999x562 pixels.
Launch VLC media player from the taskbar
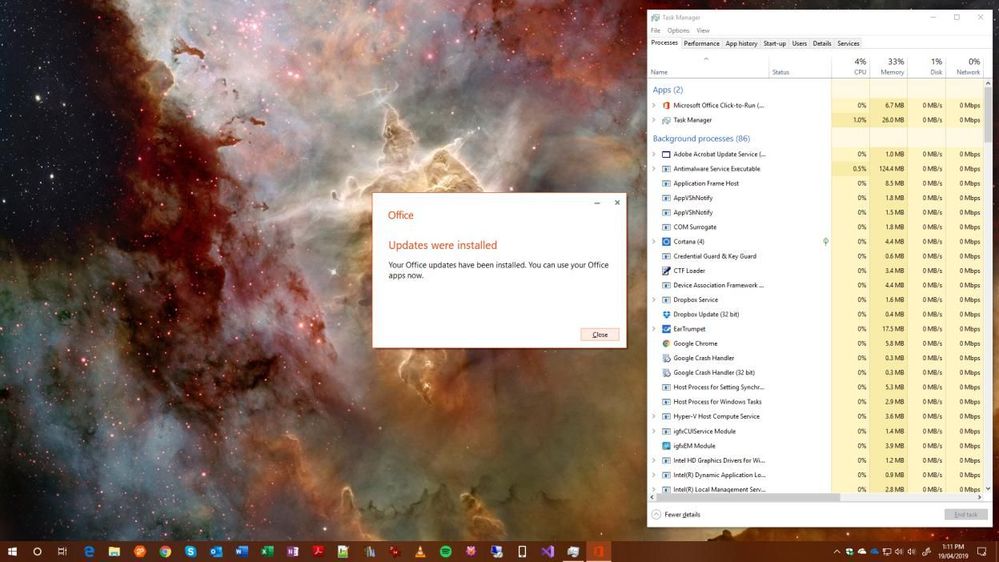click(420, 551)
